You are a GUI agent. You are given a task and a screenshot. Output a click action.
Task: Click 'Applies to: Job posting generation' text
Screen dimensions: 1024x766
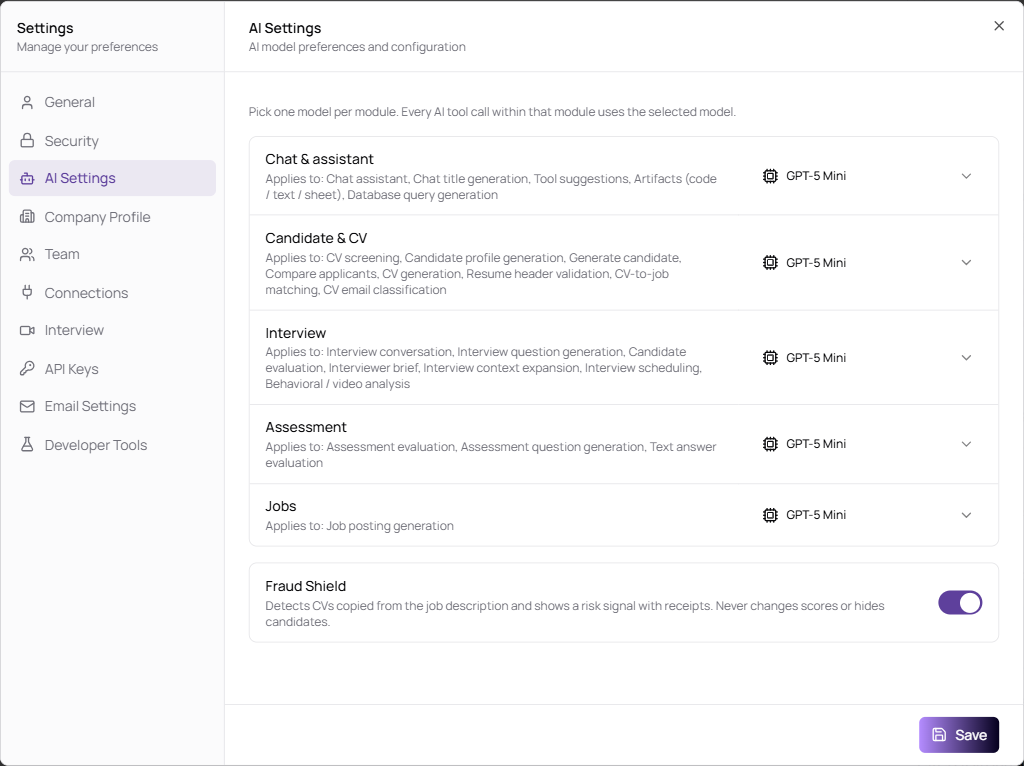click(x=359, y=526)
